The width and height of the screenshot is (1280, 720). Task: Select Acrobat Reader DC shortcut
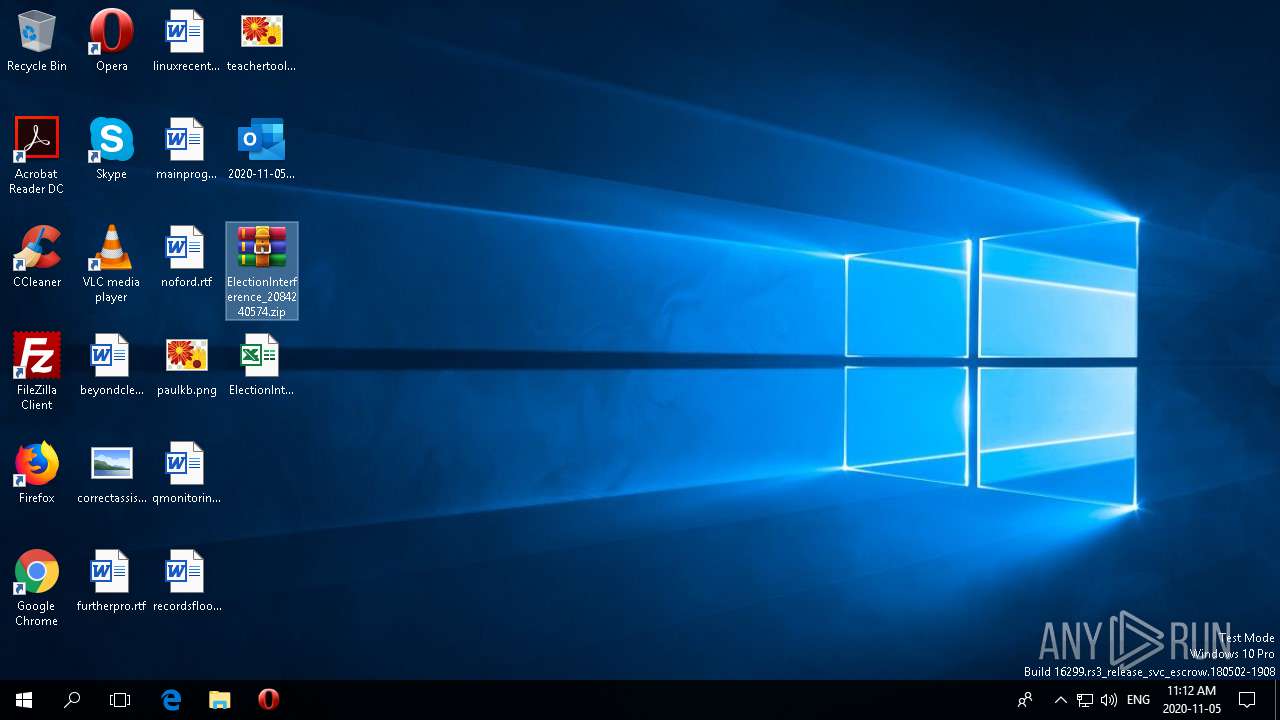coord(37,155)
